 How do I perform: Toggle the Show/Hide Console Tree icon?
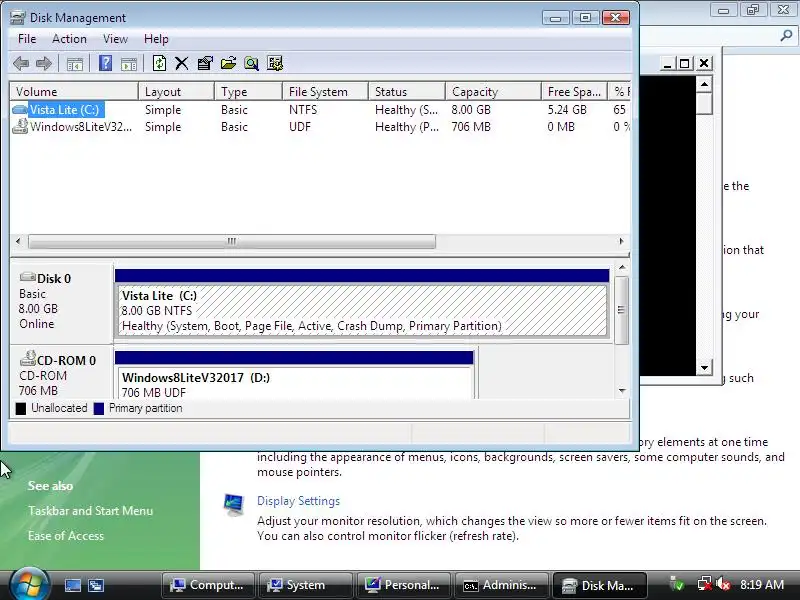74,64
